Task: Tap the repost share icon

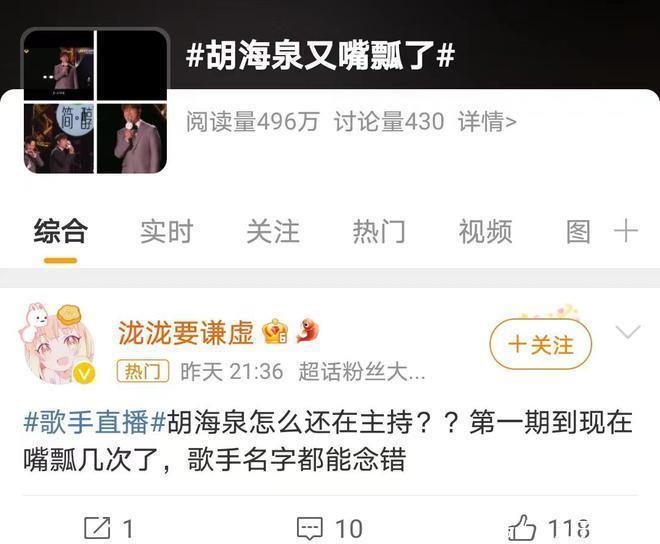Action: pyautogui.click(x=97, y=528)
